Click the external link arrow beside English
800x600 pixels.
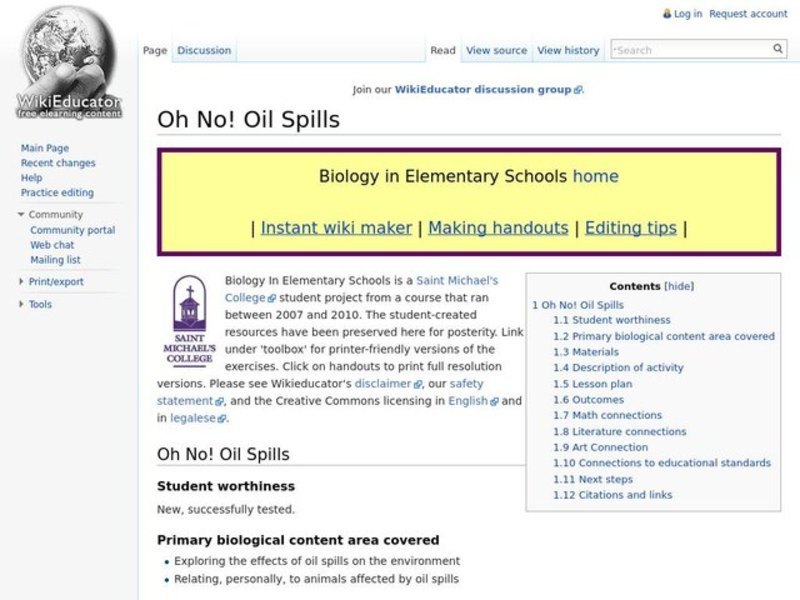(494, 400)
